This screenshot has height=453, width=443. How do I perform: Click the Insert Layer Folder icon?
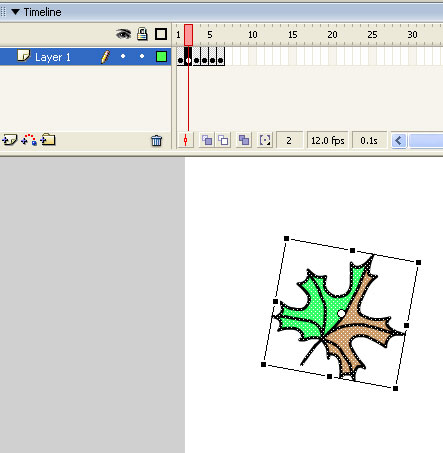pos(48,140)
